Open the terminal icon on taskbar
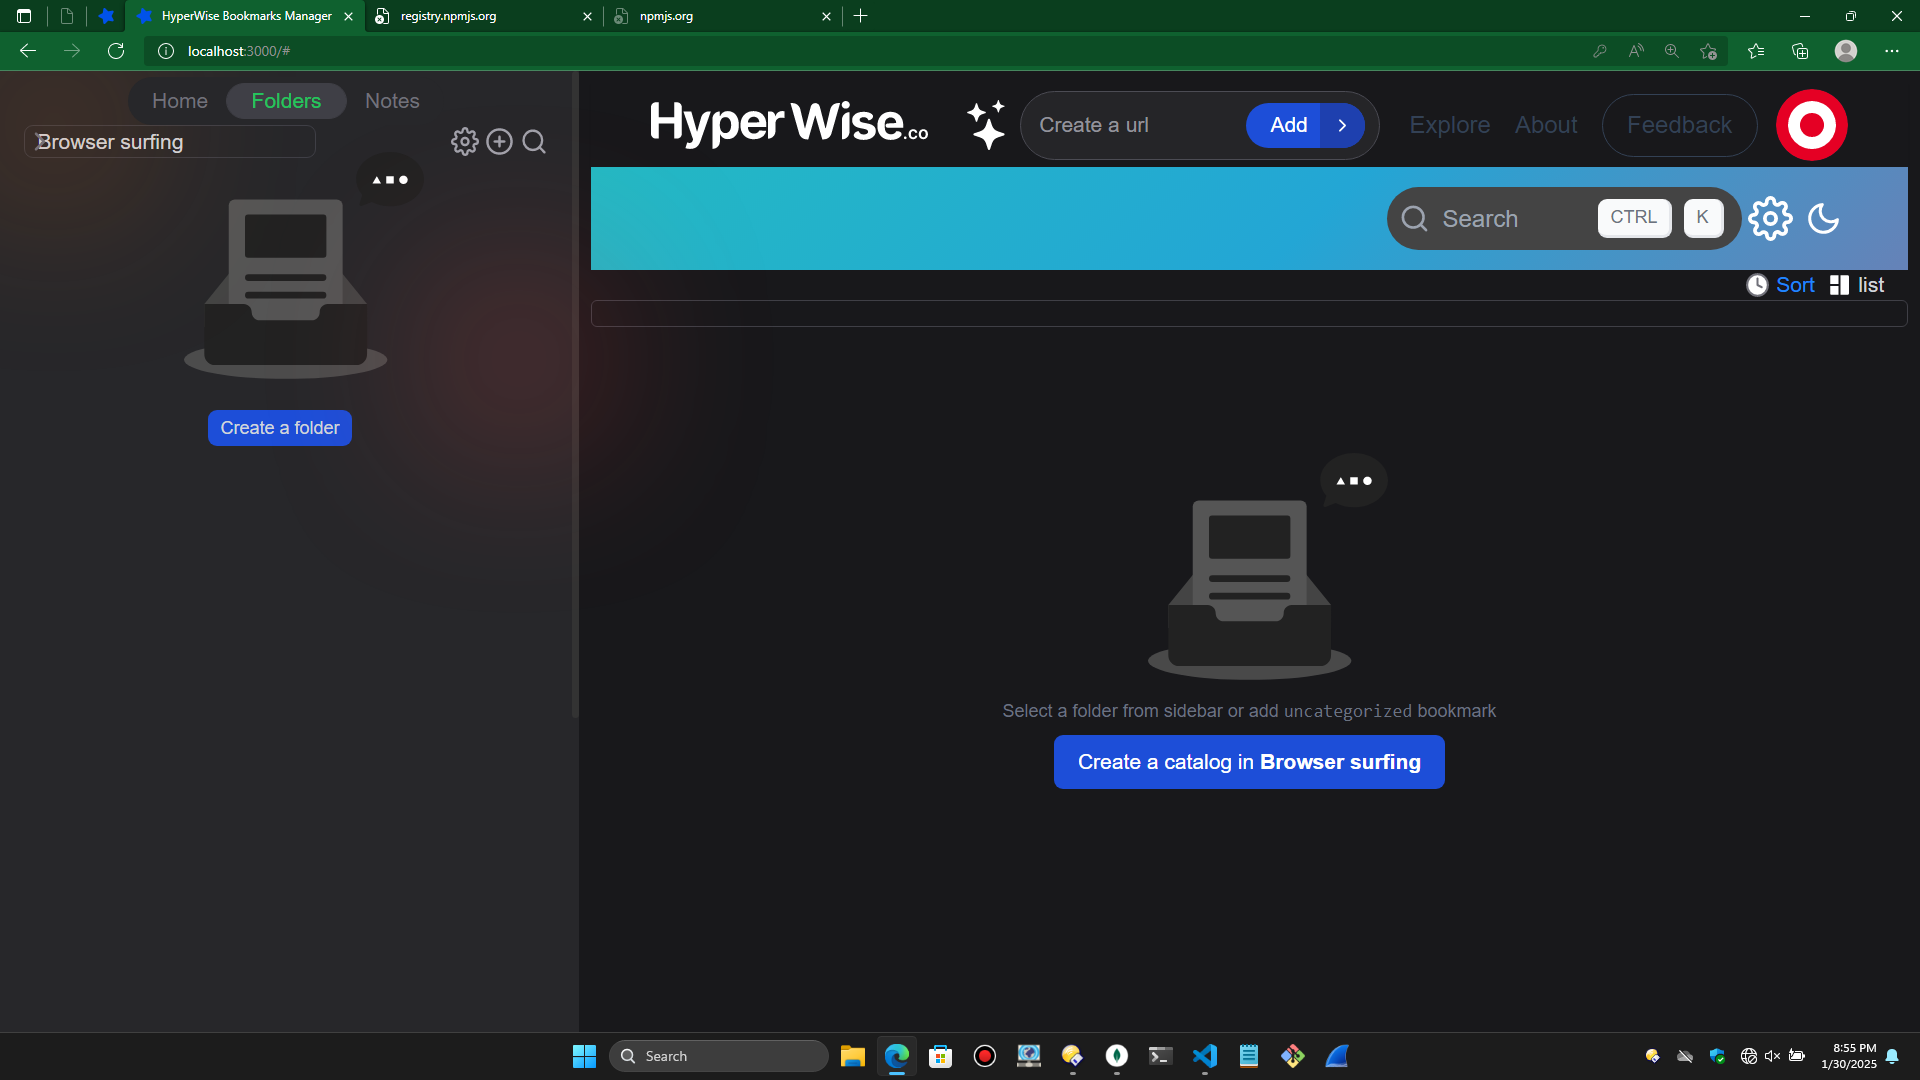 point(1160,1056)
